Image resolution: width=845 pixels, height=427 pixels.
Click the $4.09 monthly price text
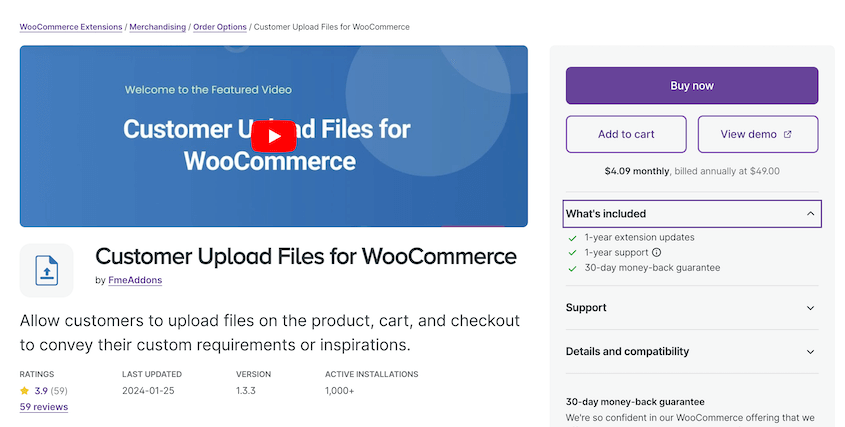coord(636,171)
